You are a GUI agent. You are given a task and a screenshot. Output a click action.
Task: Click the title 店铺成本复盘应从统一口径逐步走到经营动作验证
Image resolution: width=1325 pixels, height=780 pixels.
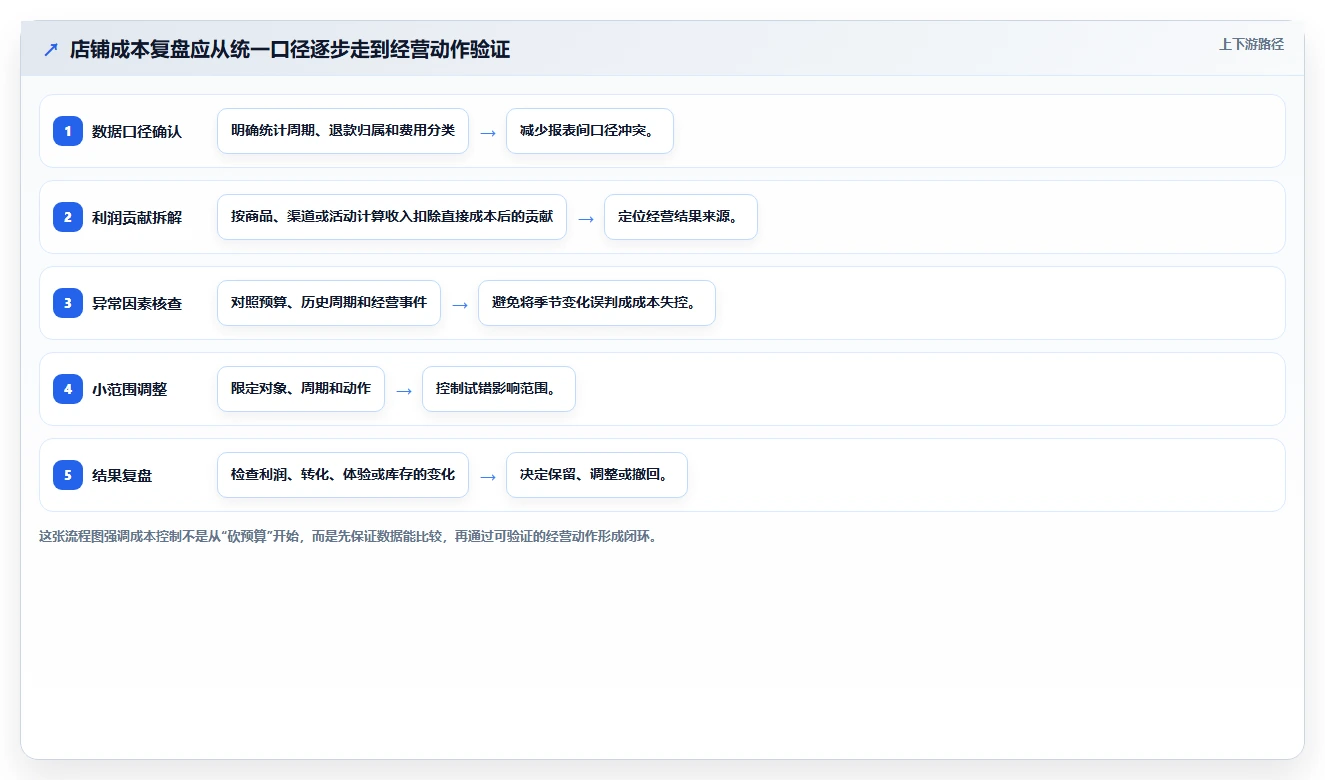(x=290, y=49)
